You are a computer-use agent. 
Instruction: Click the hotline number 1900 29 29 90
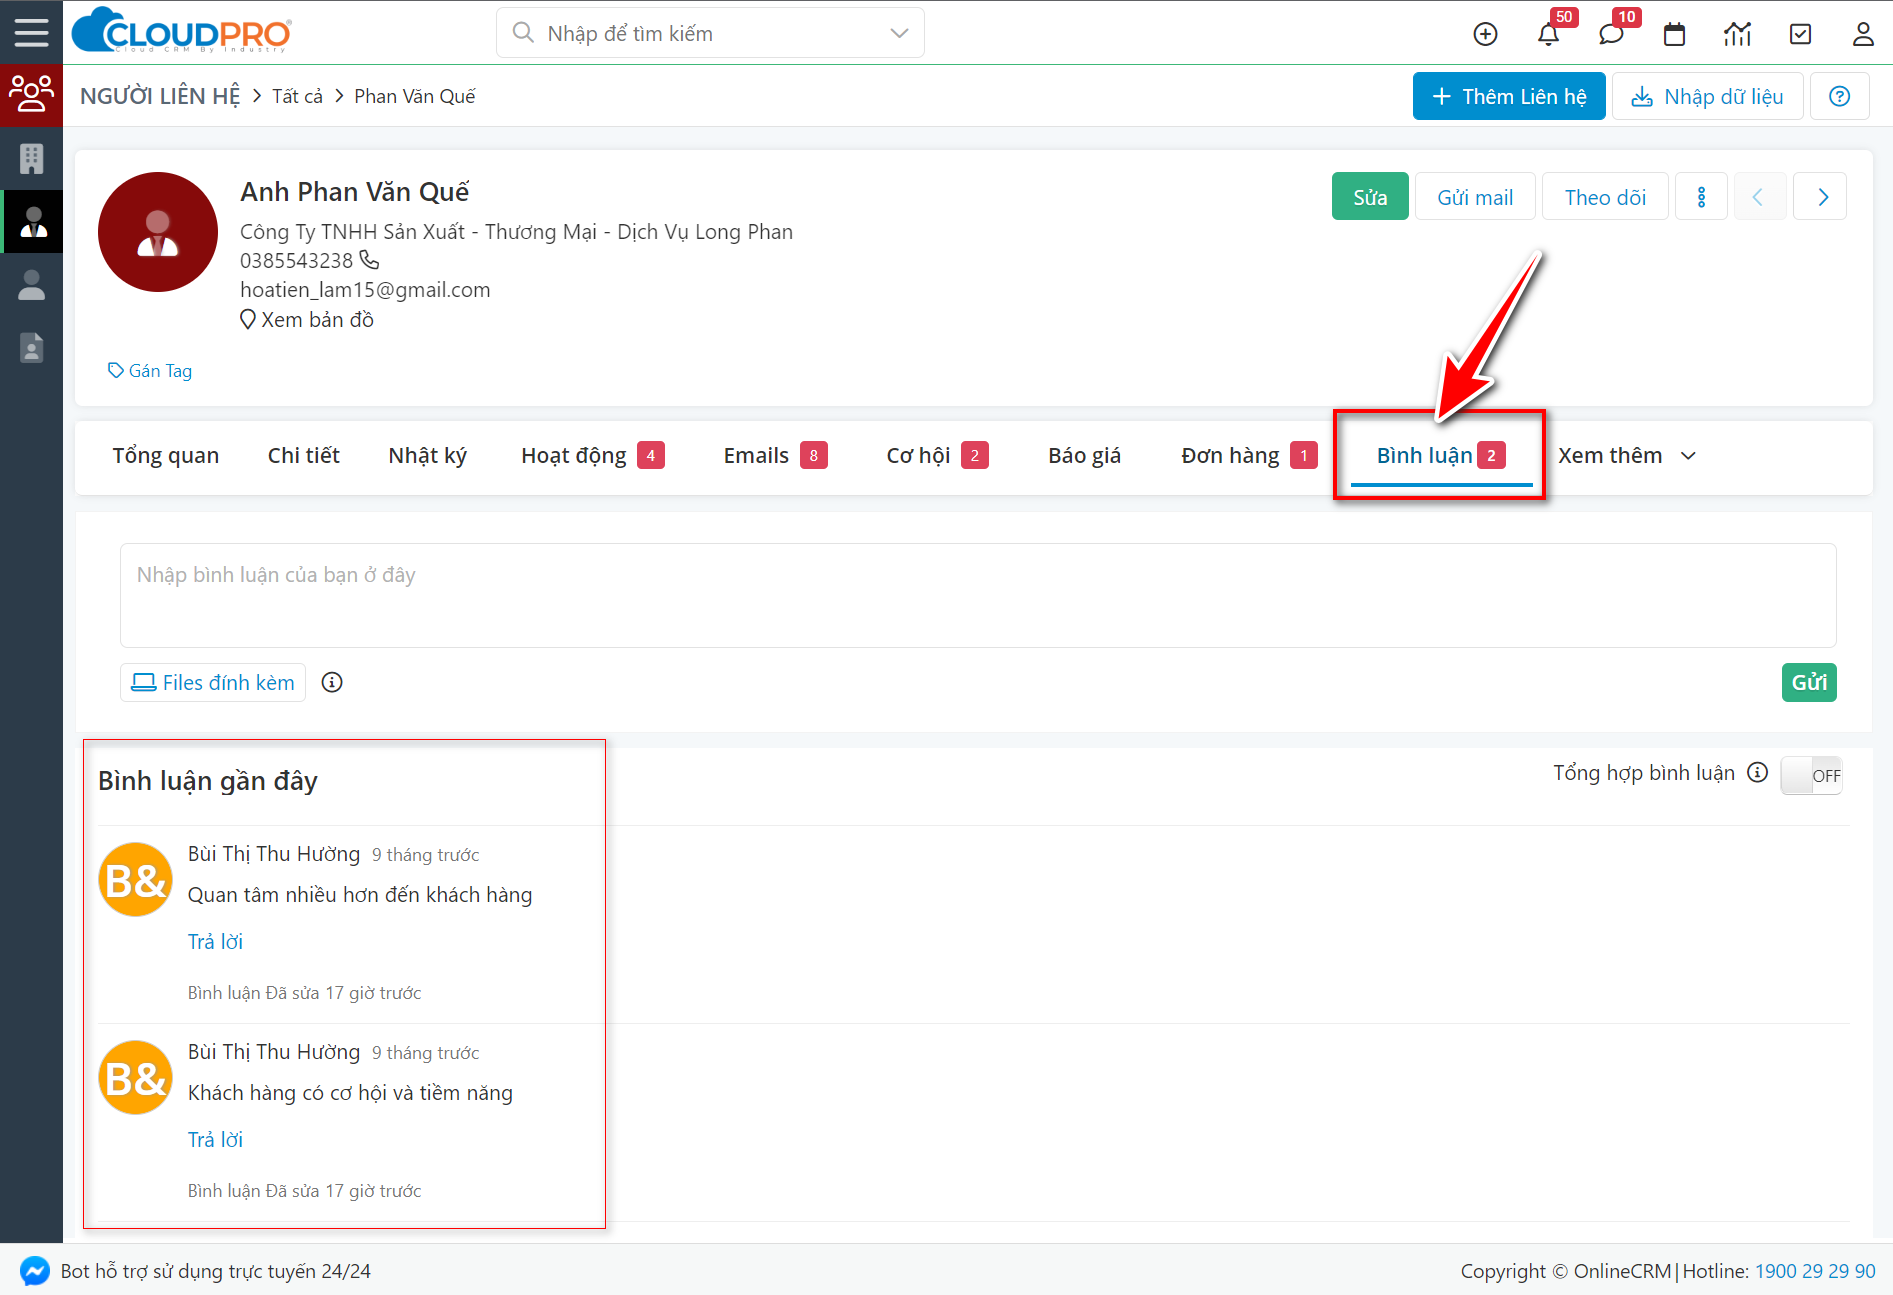click(1815, 1271)
